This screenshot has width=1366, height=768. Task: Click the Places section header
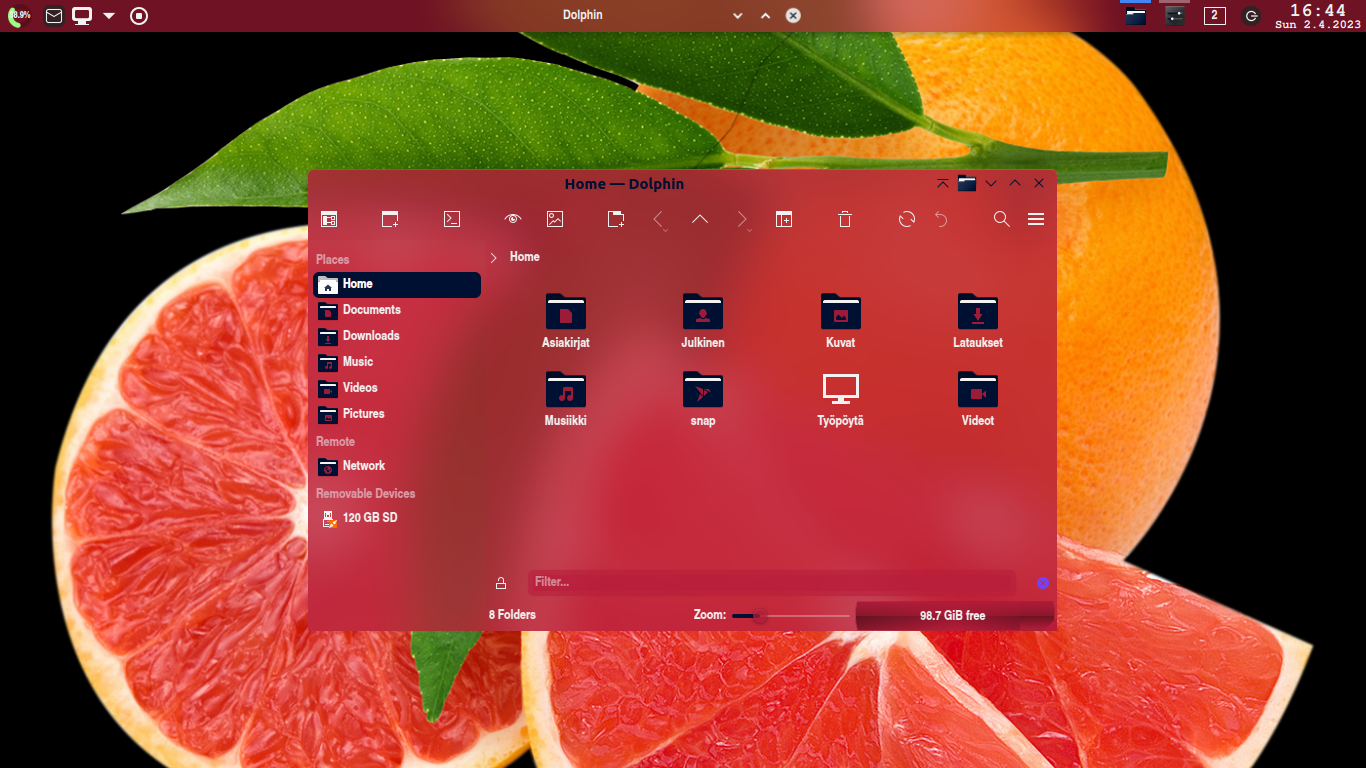point(333,260)
